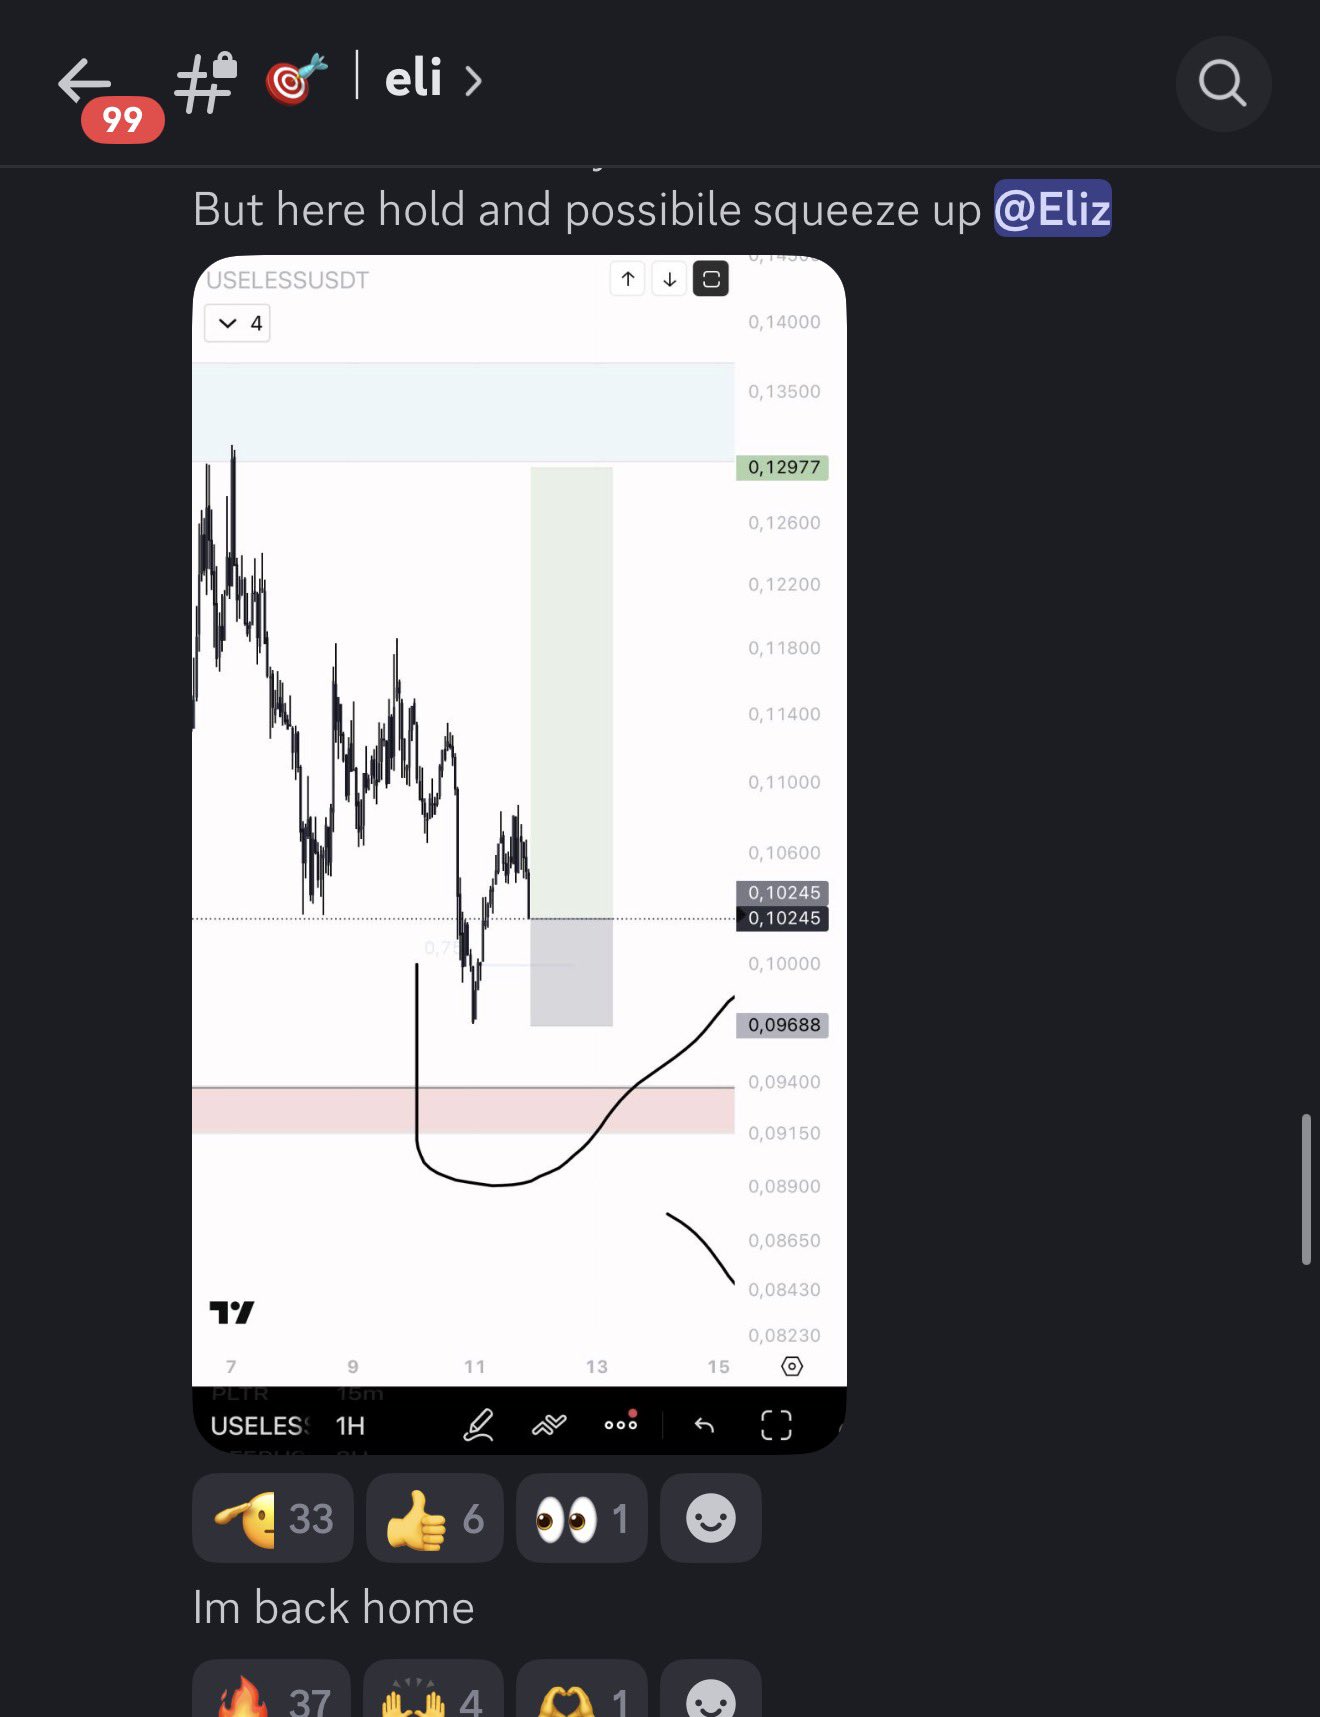Expand the collapsed indicators count 4

point(238,323)
